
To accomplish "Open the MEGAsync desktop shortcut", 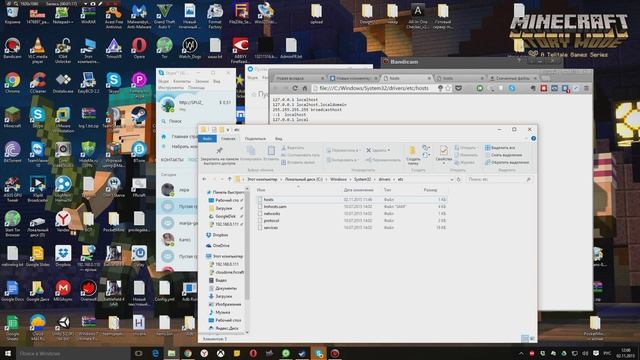I will 63,290.
